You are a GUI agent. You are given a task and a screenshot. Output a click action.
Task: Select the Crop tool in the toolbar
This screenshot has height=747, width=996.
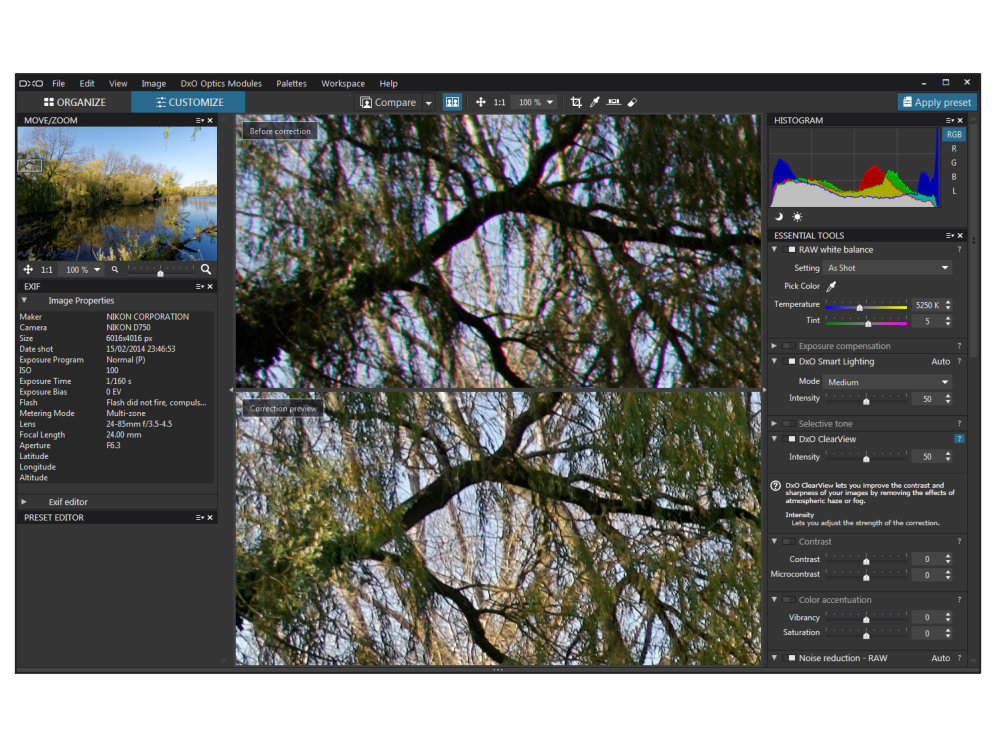[x=575, y=102]
